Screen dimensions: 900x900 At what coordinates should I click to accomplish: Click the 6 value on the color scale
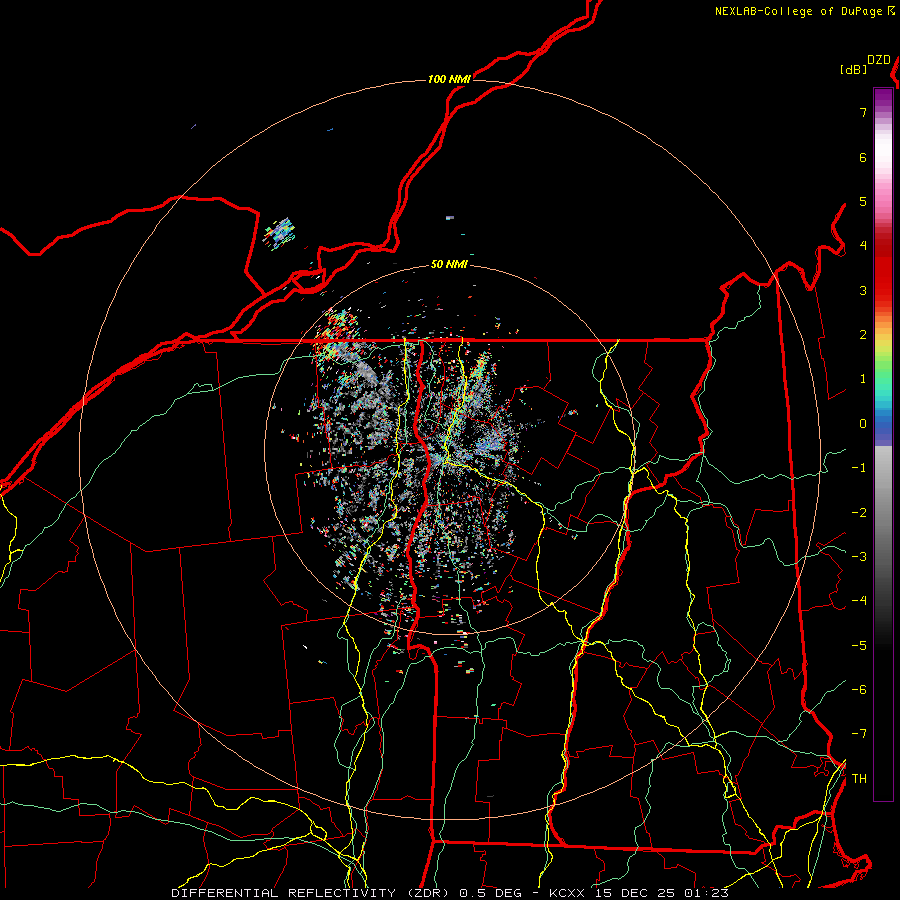(x=863, y=157)
